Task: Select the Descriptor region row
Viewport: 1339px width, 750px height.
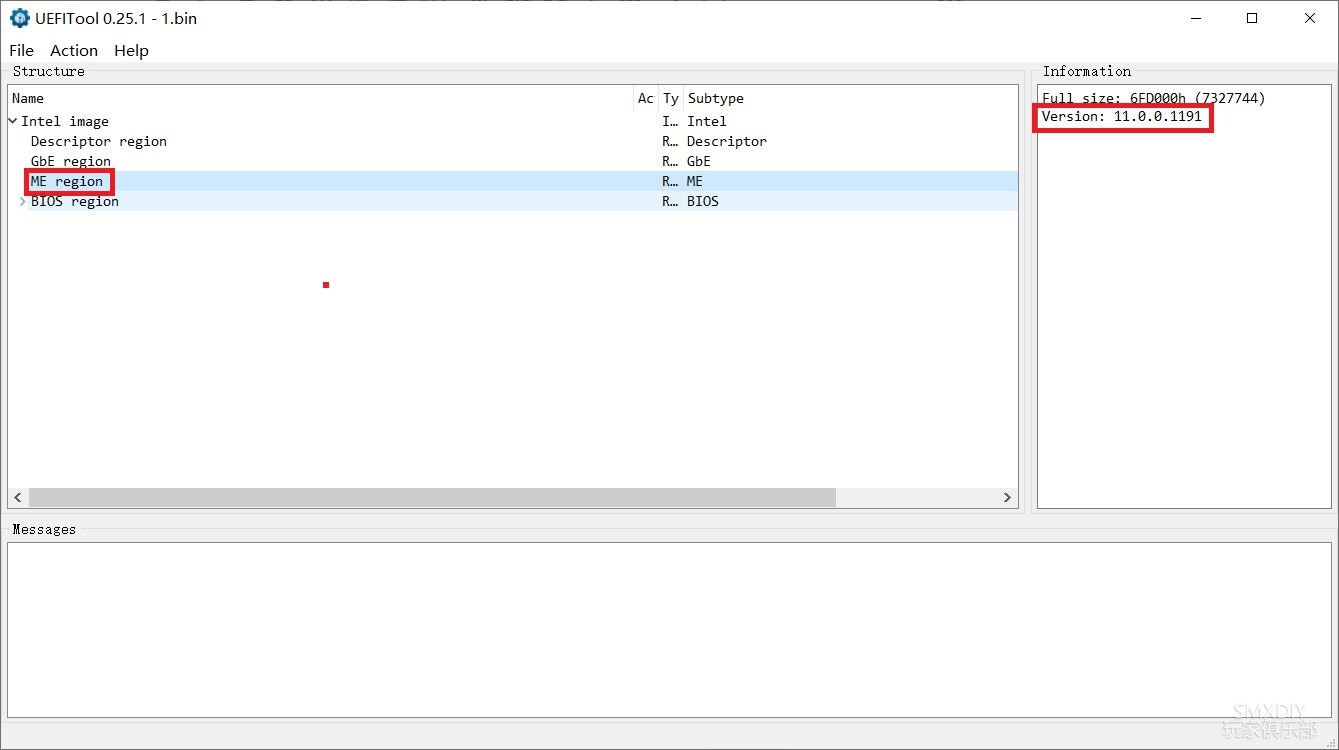Action: [513, 141]
